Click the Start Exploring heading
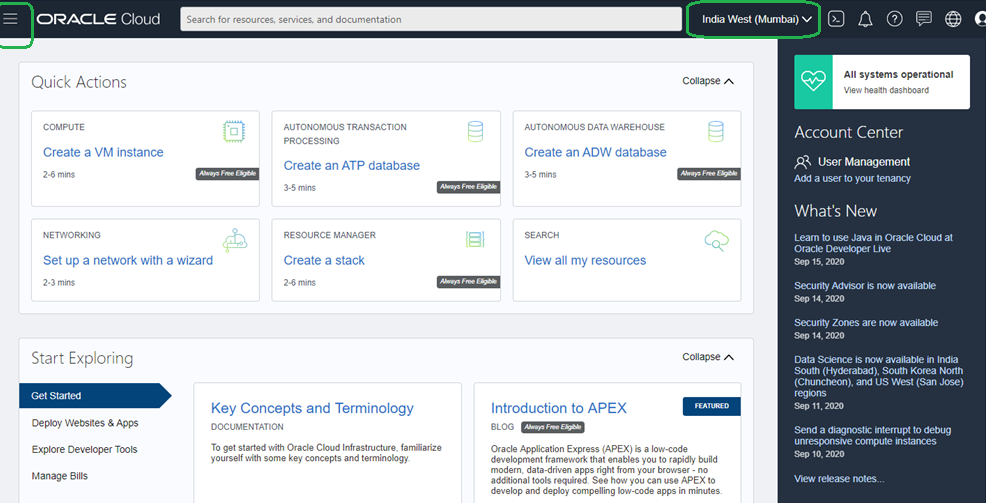The height and width of the screenshot is (504, 986). point(82,358)
